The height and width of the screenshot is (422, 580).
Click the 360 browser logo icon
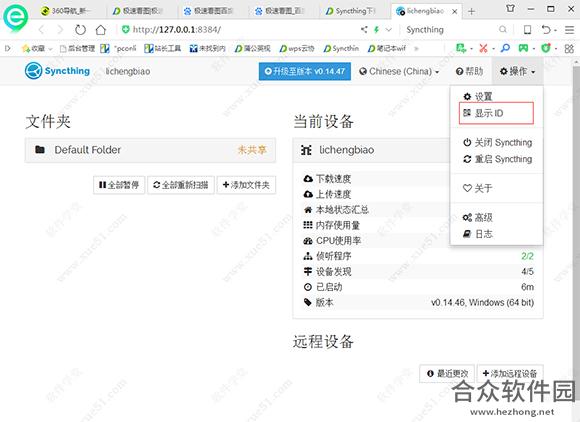point(16,17)
